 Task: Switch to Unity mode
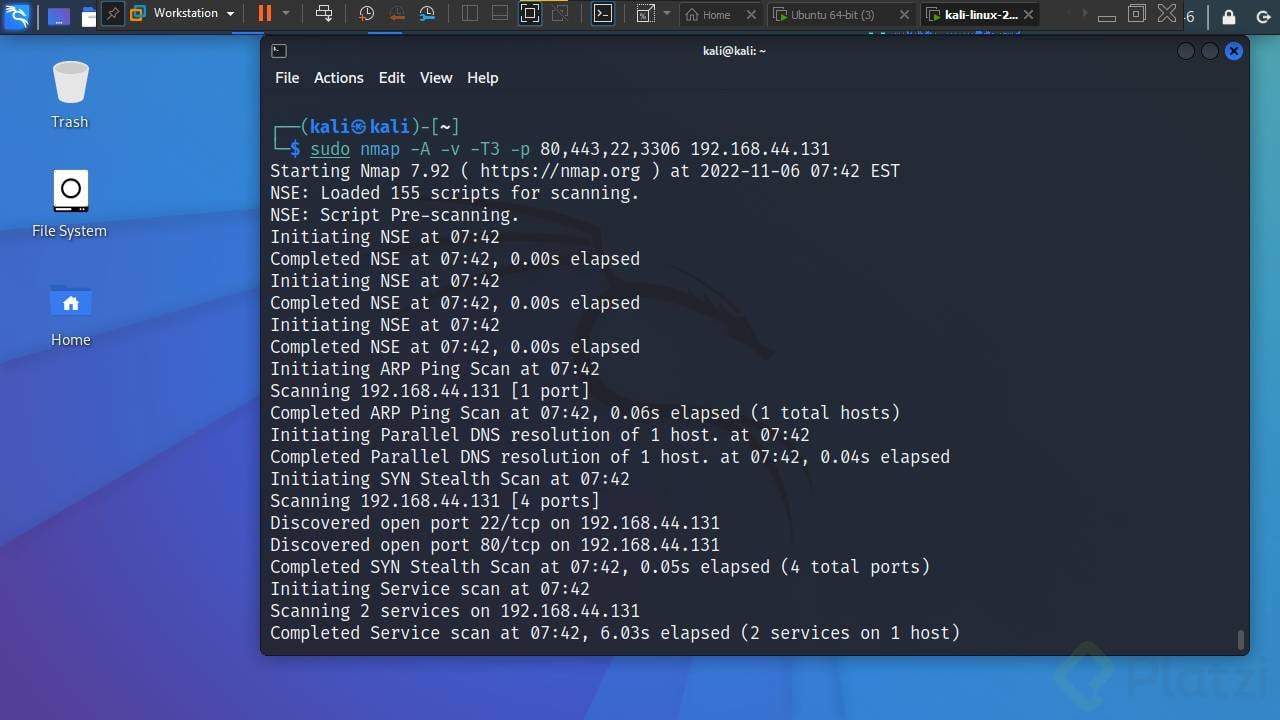(560, 13)
